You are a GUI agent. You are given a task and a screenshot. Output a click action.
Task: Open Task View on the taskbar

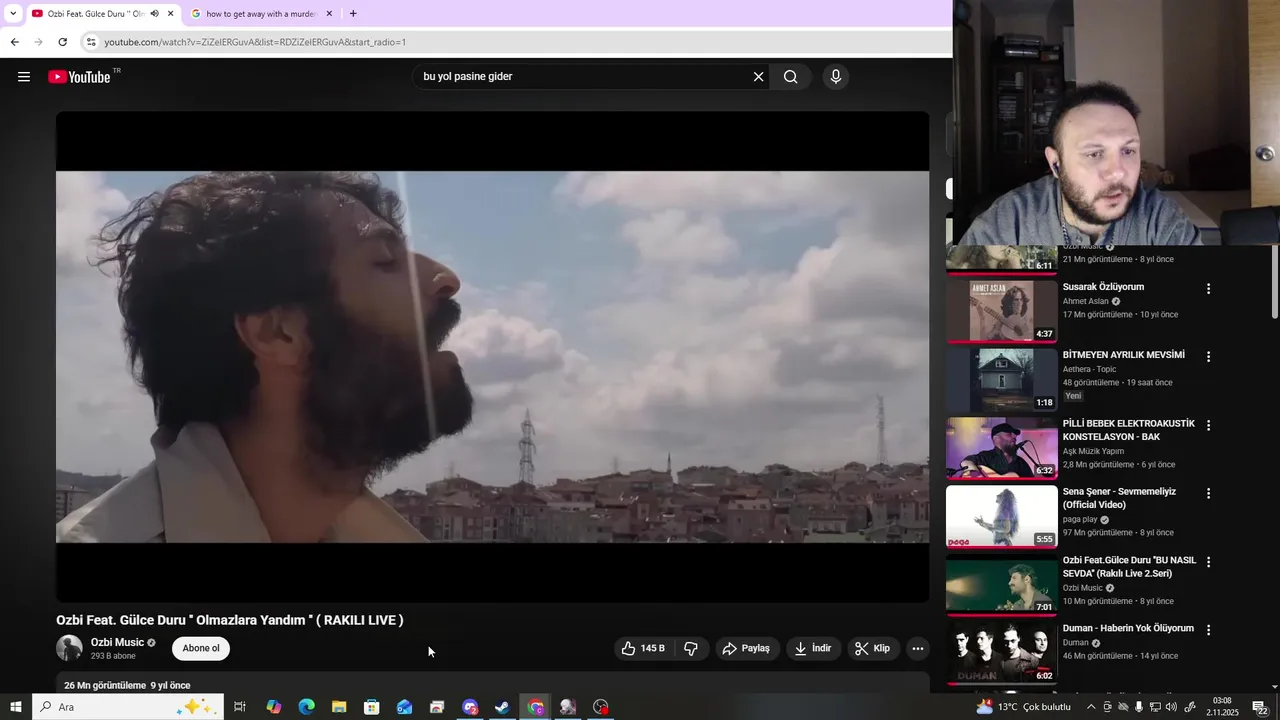(240, 707)
